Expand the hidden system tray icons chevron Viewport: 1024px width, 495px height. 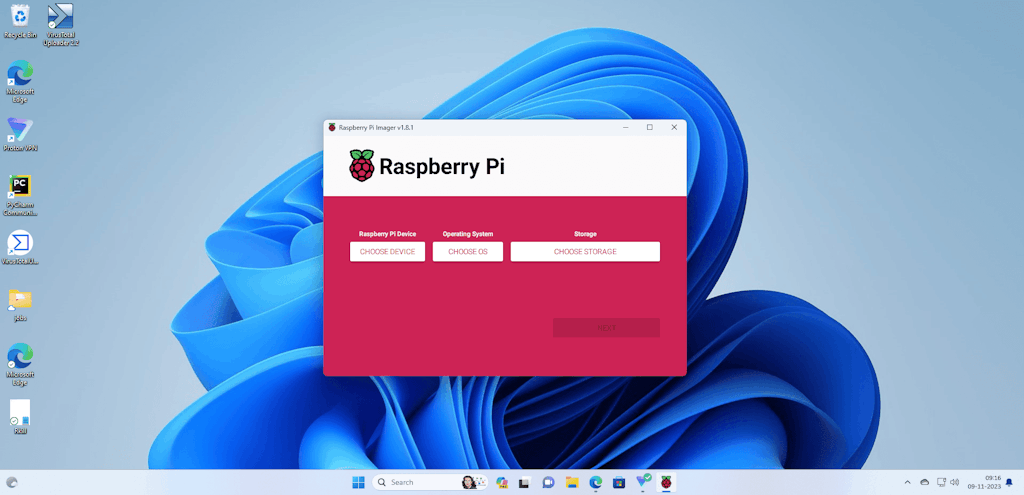(x=907, y=482)
